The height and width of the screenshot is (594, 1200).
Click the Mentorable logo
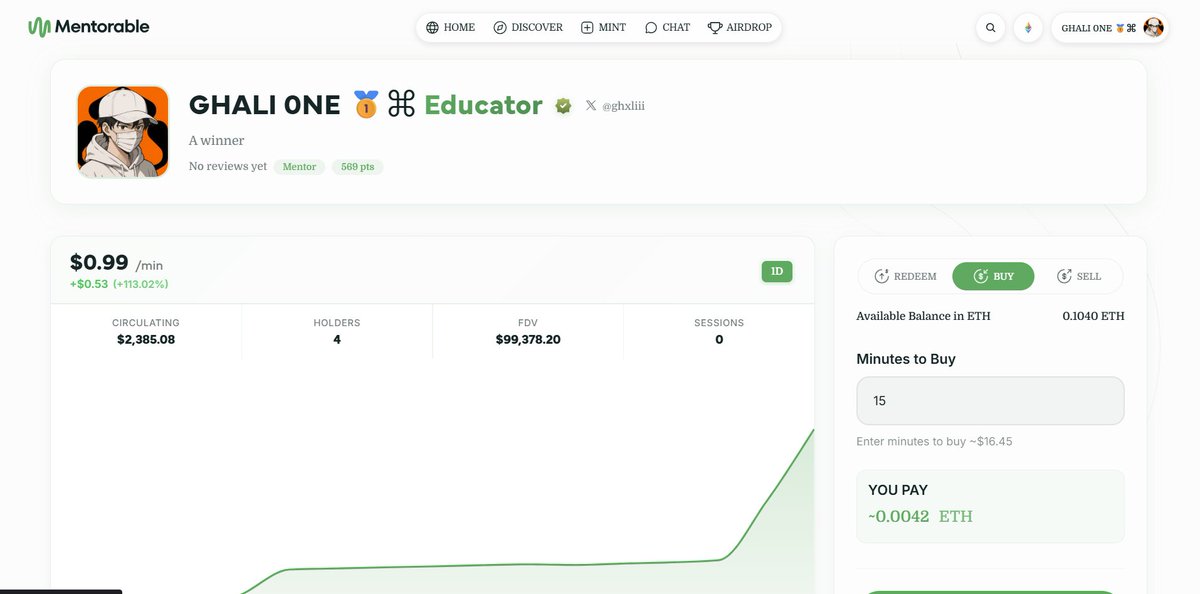(89, 27)
